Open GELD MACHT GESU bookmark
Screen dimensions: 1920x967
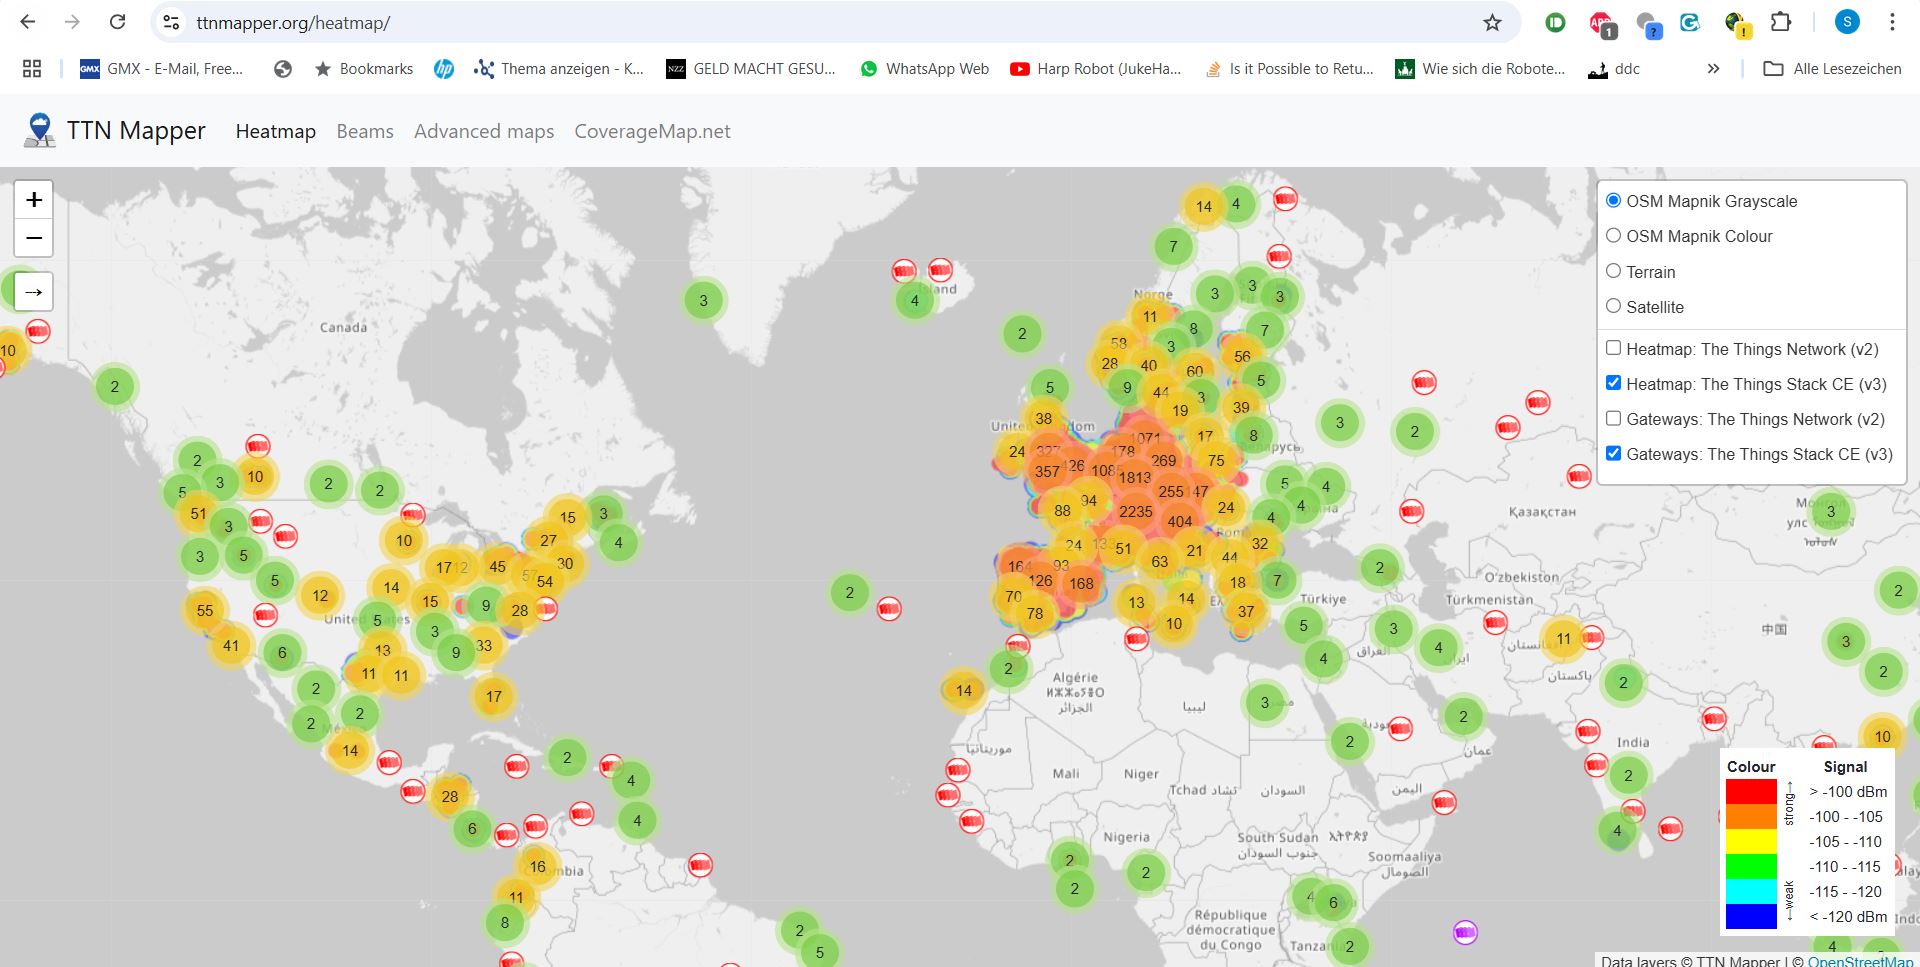(x=751, y=69)
